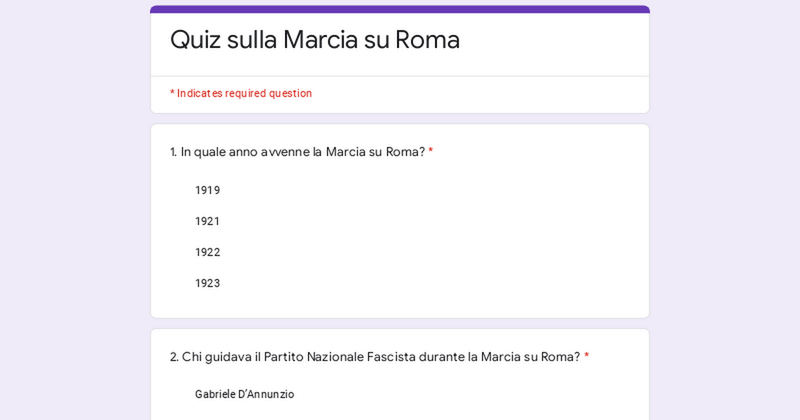The height and width of the screenshot is (420, 800).
Task: Pick the 1922 answer option
Action: pyautogui.click(x=207, y=252)
